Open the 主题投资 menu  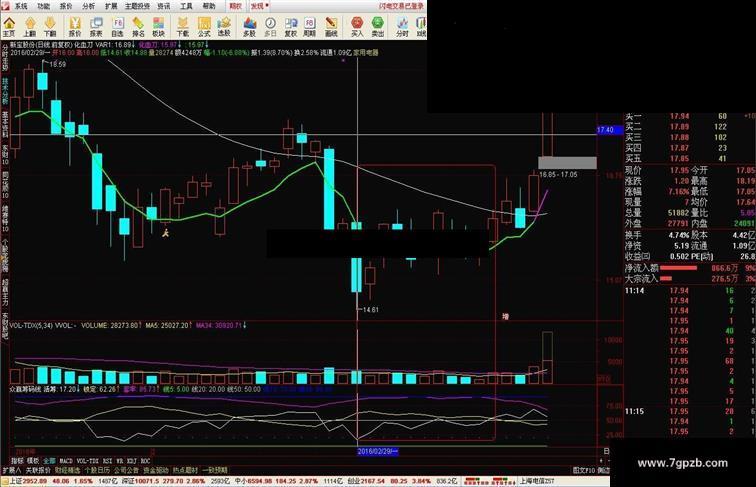pos(137,6)
